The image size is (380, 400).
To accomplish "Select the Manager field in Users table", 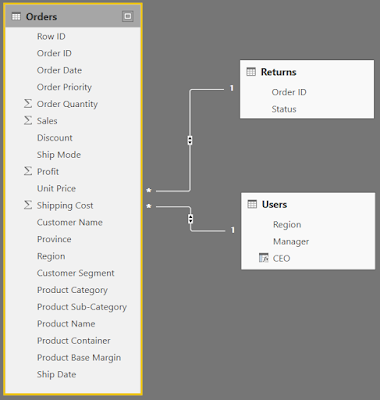I will [x=291, y=241].
